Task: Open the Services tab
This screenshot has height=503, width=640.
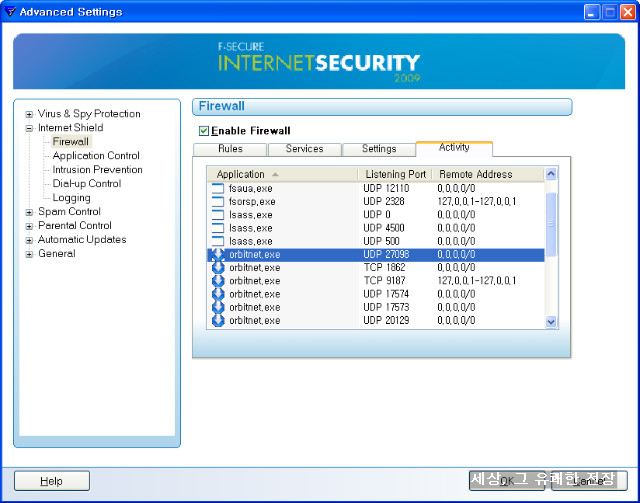Action: [304, 149]
